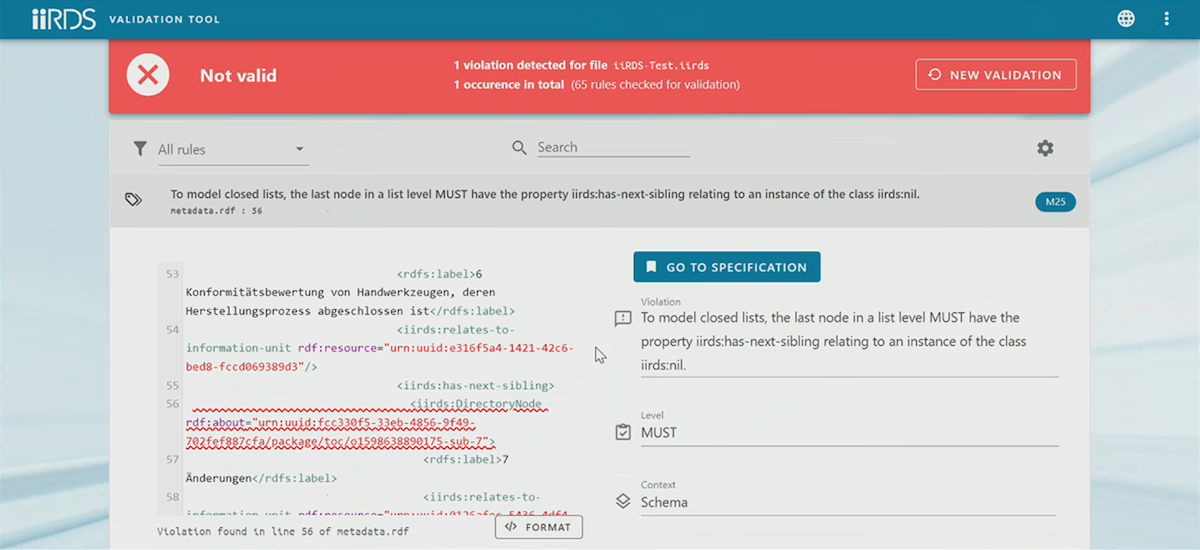Open the three-dot more options menu
Viewport: 1200px width, 550px height.
point(1166,19)
